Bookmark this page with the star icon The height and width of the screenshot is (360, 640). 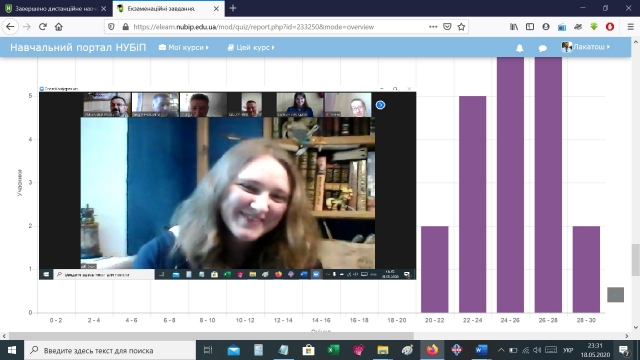[x=461, y=27]
